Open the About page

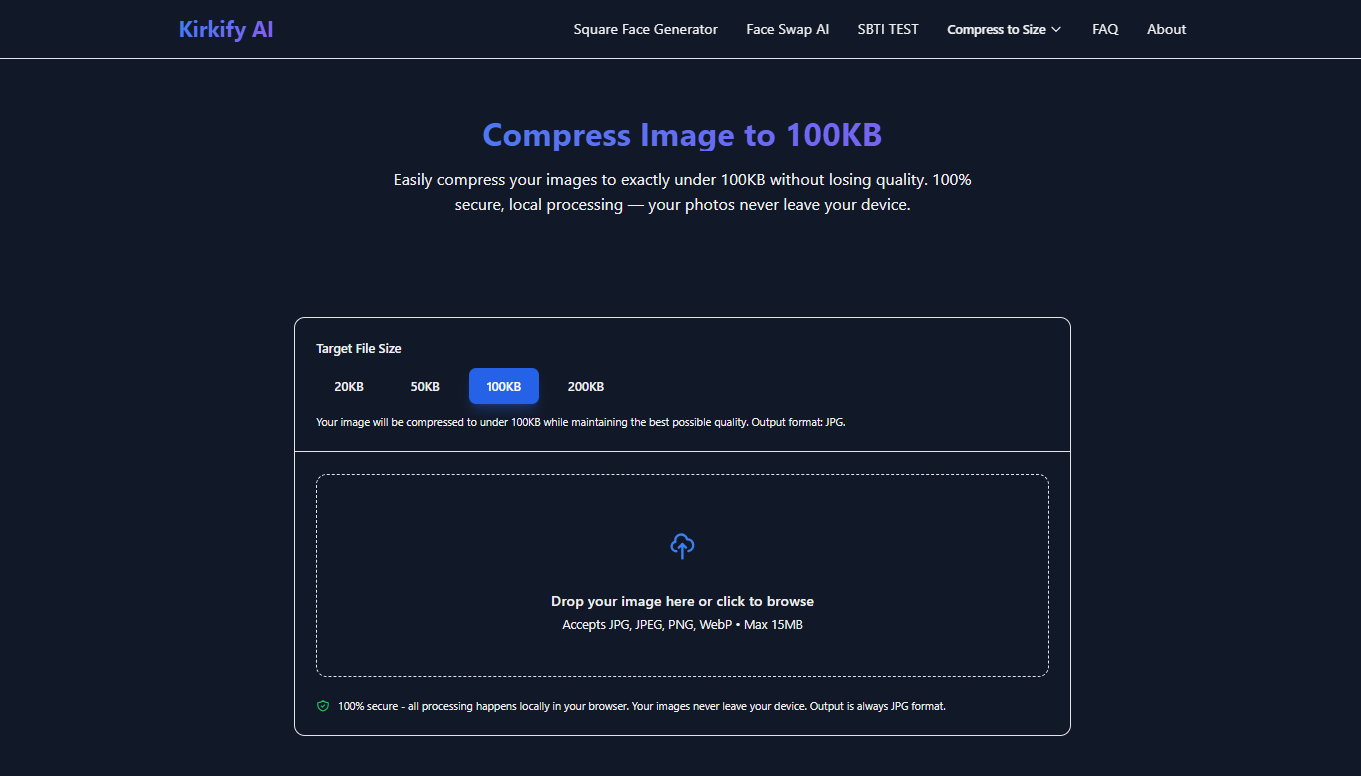click(x=1166, y=29)
